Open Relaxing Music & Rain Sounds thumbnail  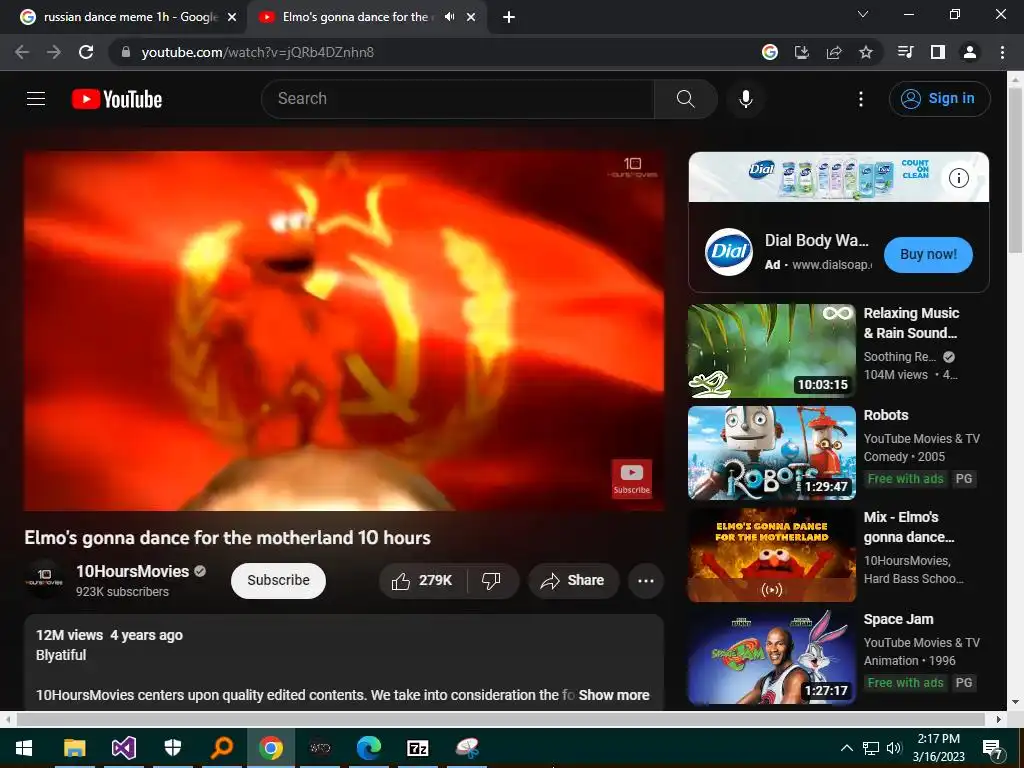point(772,351)
